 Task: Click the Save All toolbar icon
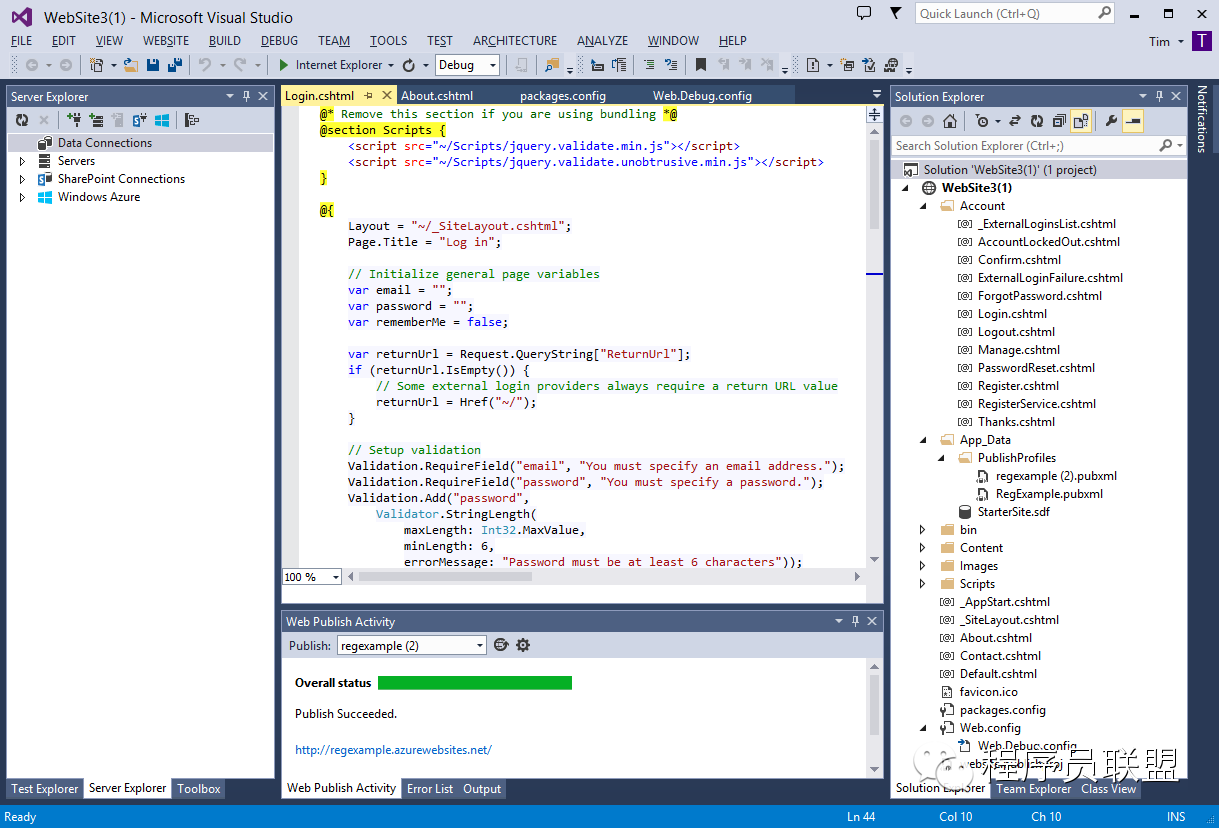[x=175, y=65]
